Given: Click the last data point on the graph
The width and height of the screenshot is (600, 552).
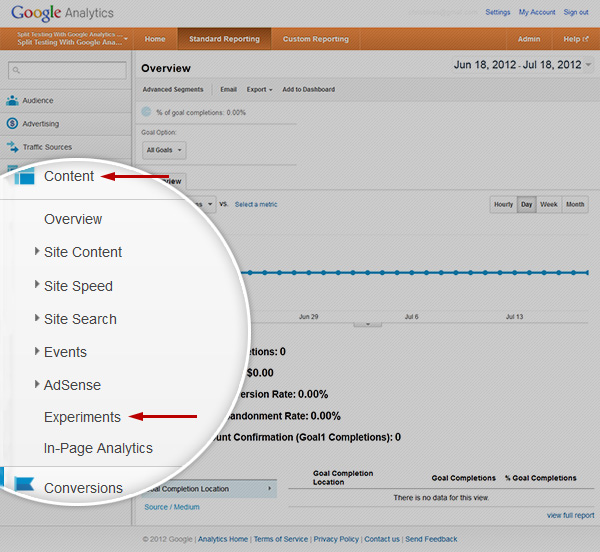Looking at the screenshot, I should tap(587, 273).
